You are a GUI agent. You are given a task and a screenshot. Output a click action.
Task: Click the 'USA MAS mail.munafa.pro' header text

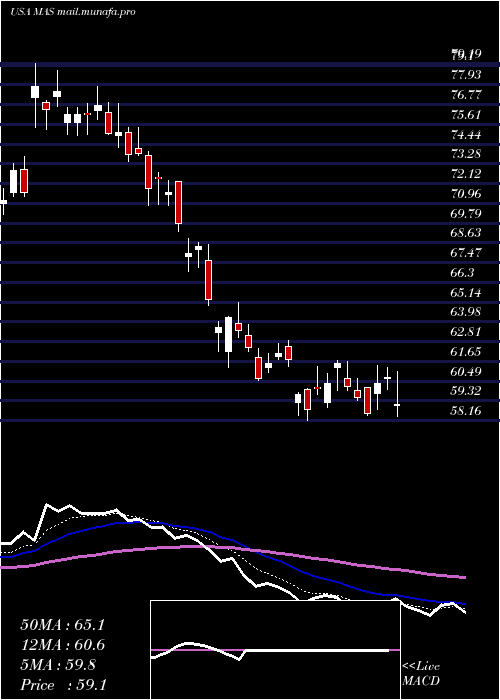click(73, 12)
